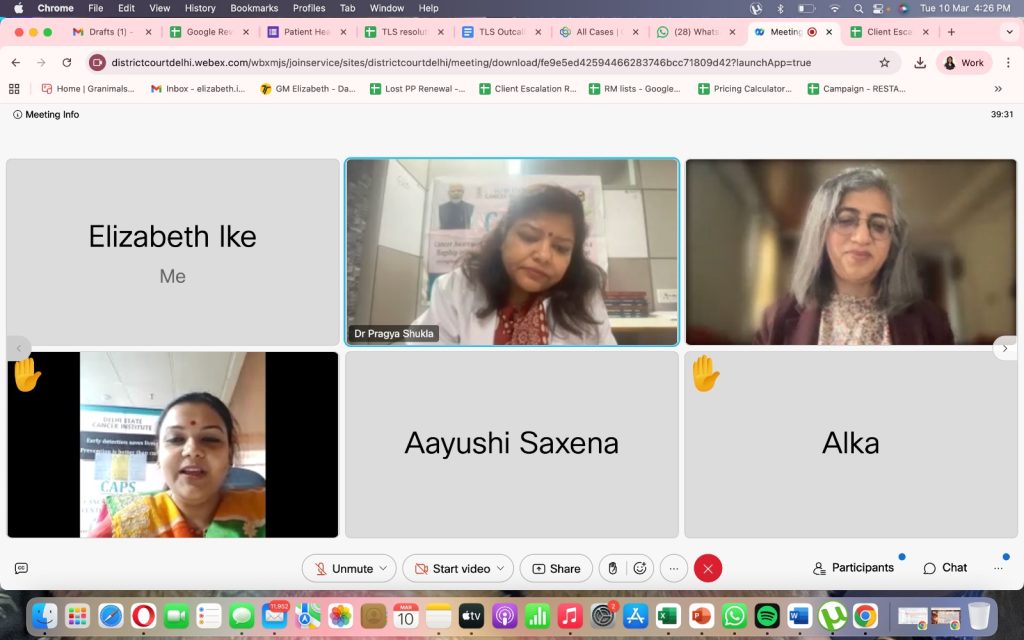Select the Aayushi Saxena tile
Image resolution: width=1024 pixels, height=640 pixels.
pos(512,444)
